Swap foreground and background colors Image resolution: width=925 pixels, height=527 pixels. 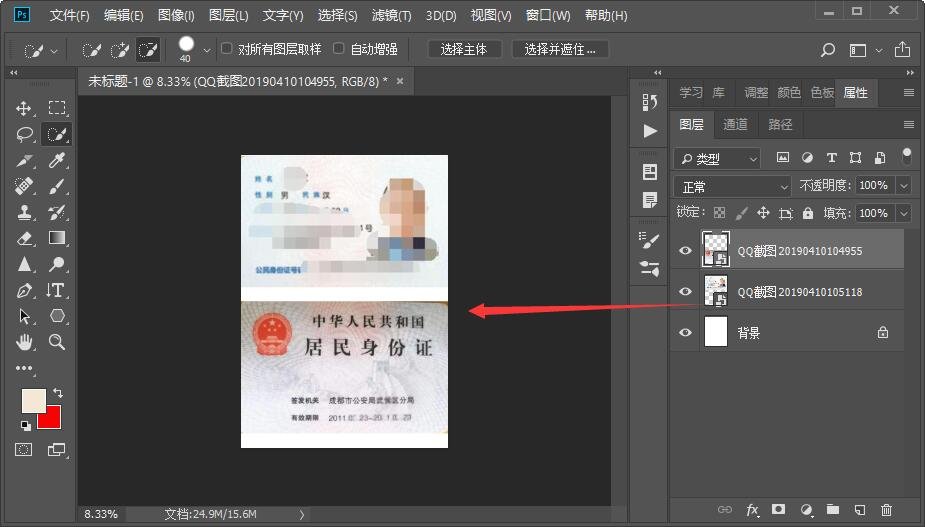[x=58, y=392]
